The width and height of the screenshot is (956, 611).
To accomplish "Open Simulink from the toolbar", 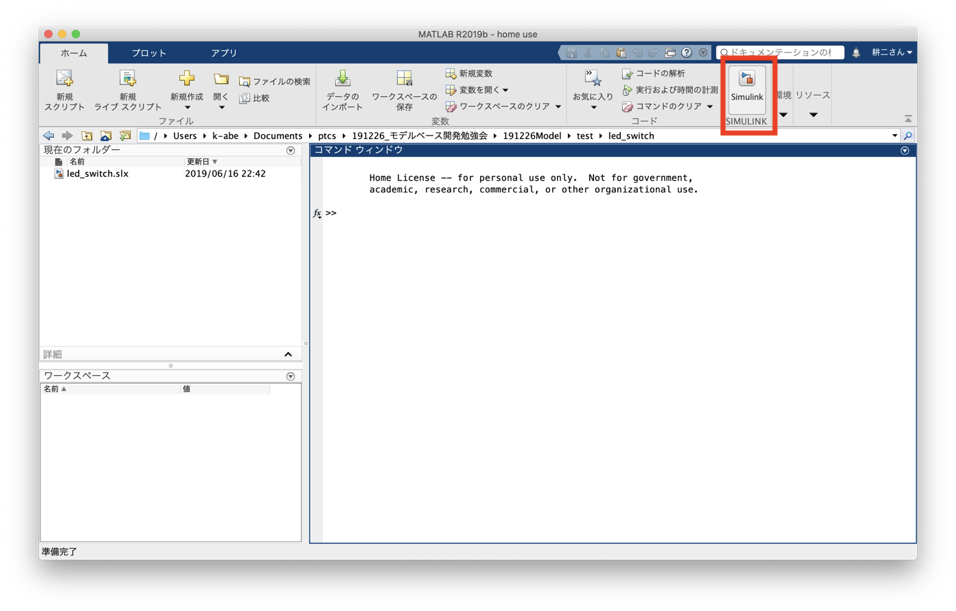I will [747, 85].
